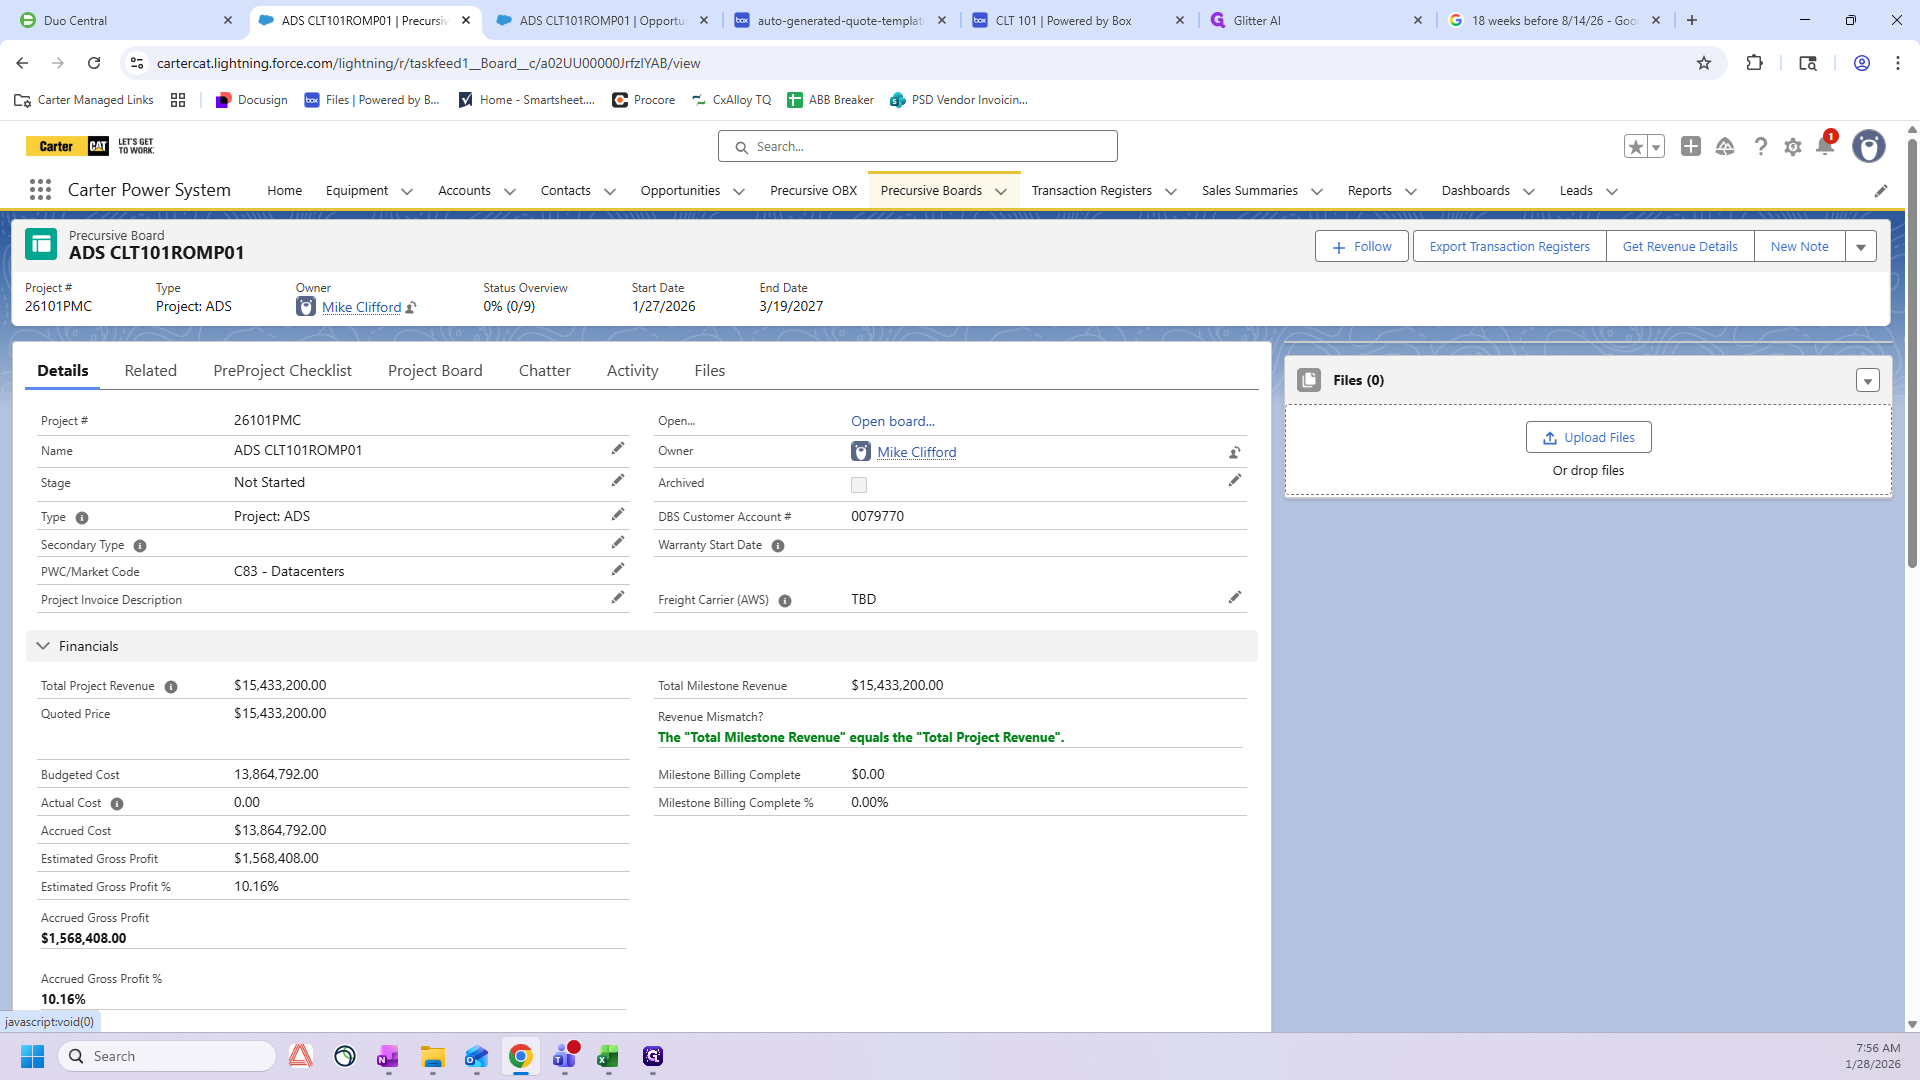Click the change owner icon beside Owner field
Viewport: 1920px width, 1080px height.
click(x=1234, y=452)
